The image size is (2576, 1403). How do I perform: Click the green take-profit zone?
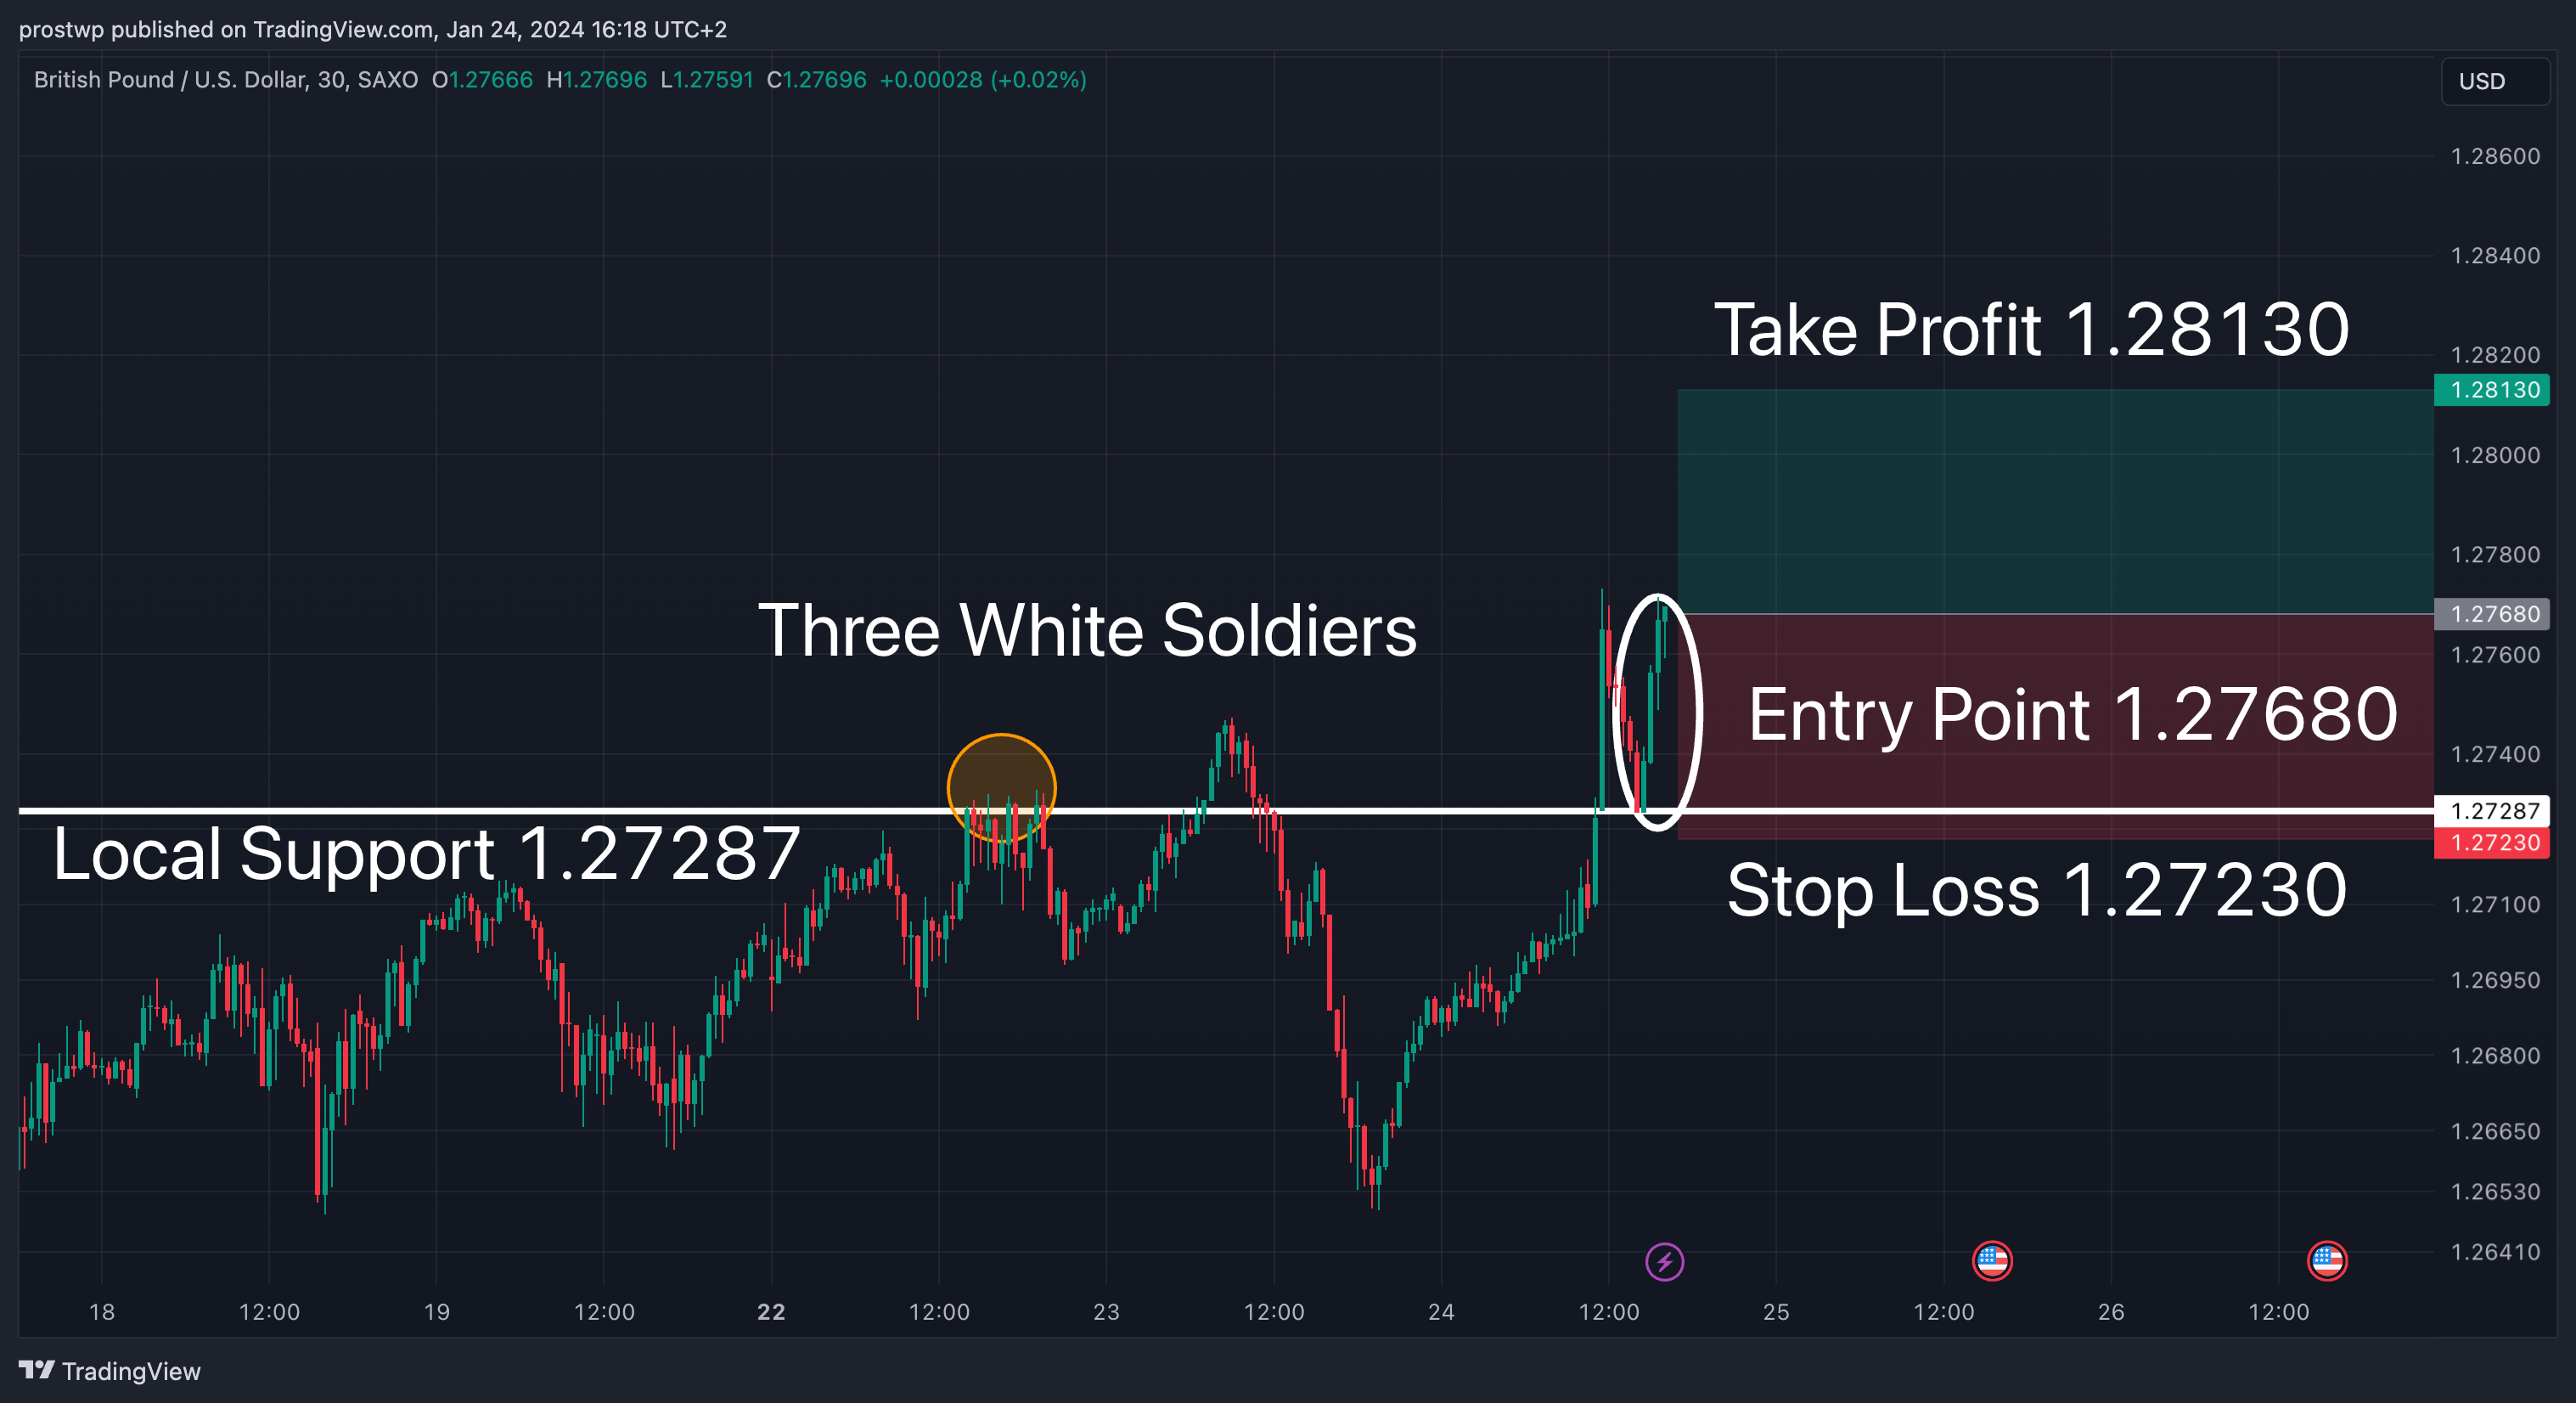[x=2055, y=501]
